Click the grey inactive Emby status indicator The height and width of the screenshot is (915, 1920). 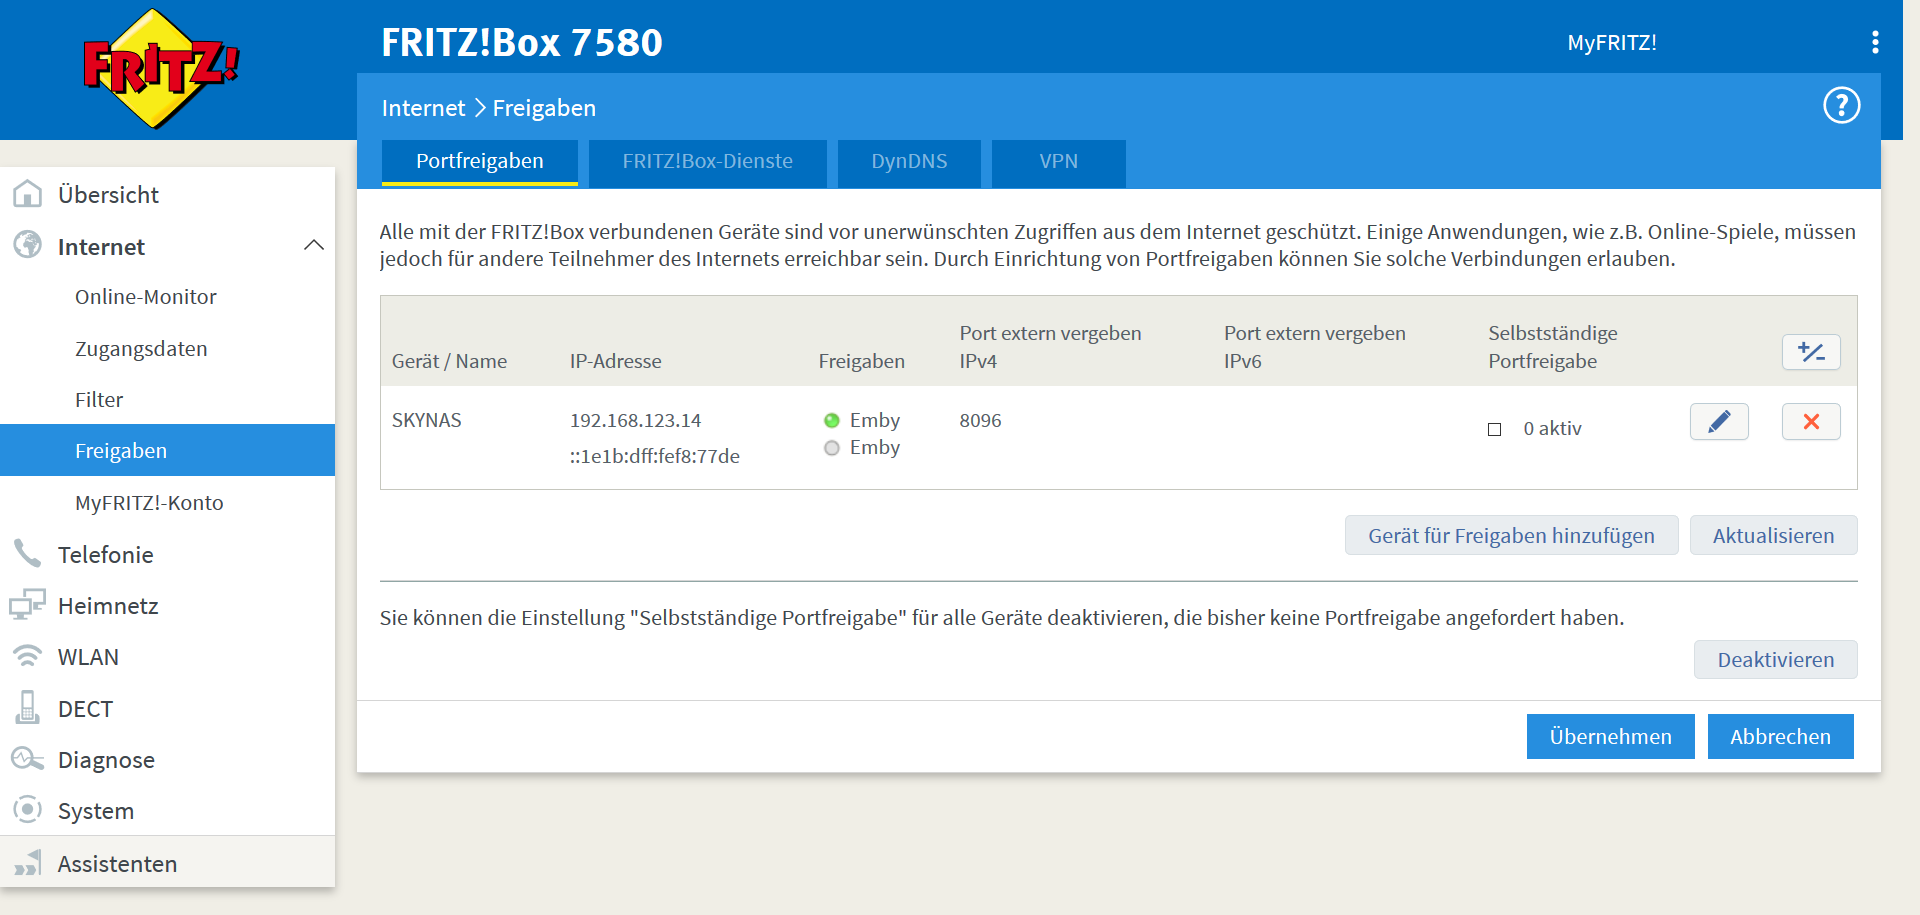832,448
